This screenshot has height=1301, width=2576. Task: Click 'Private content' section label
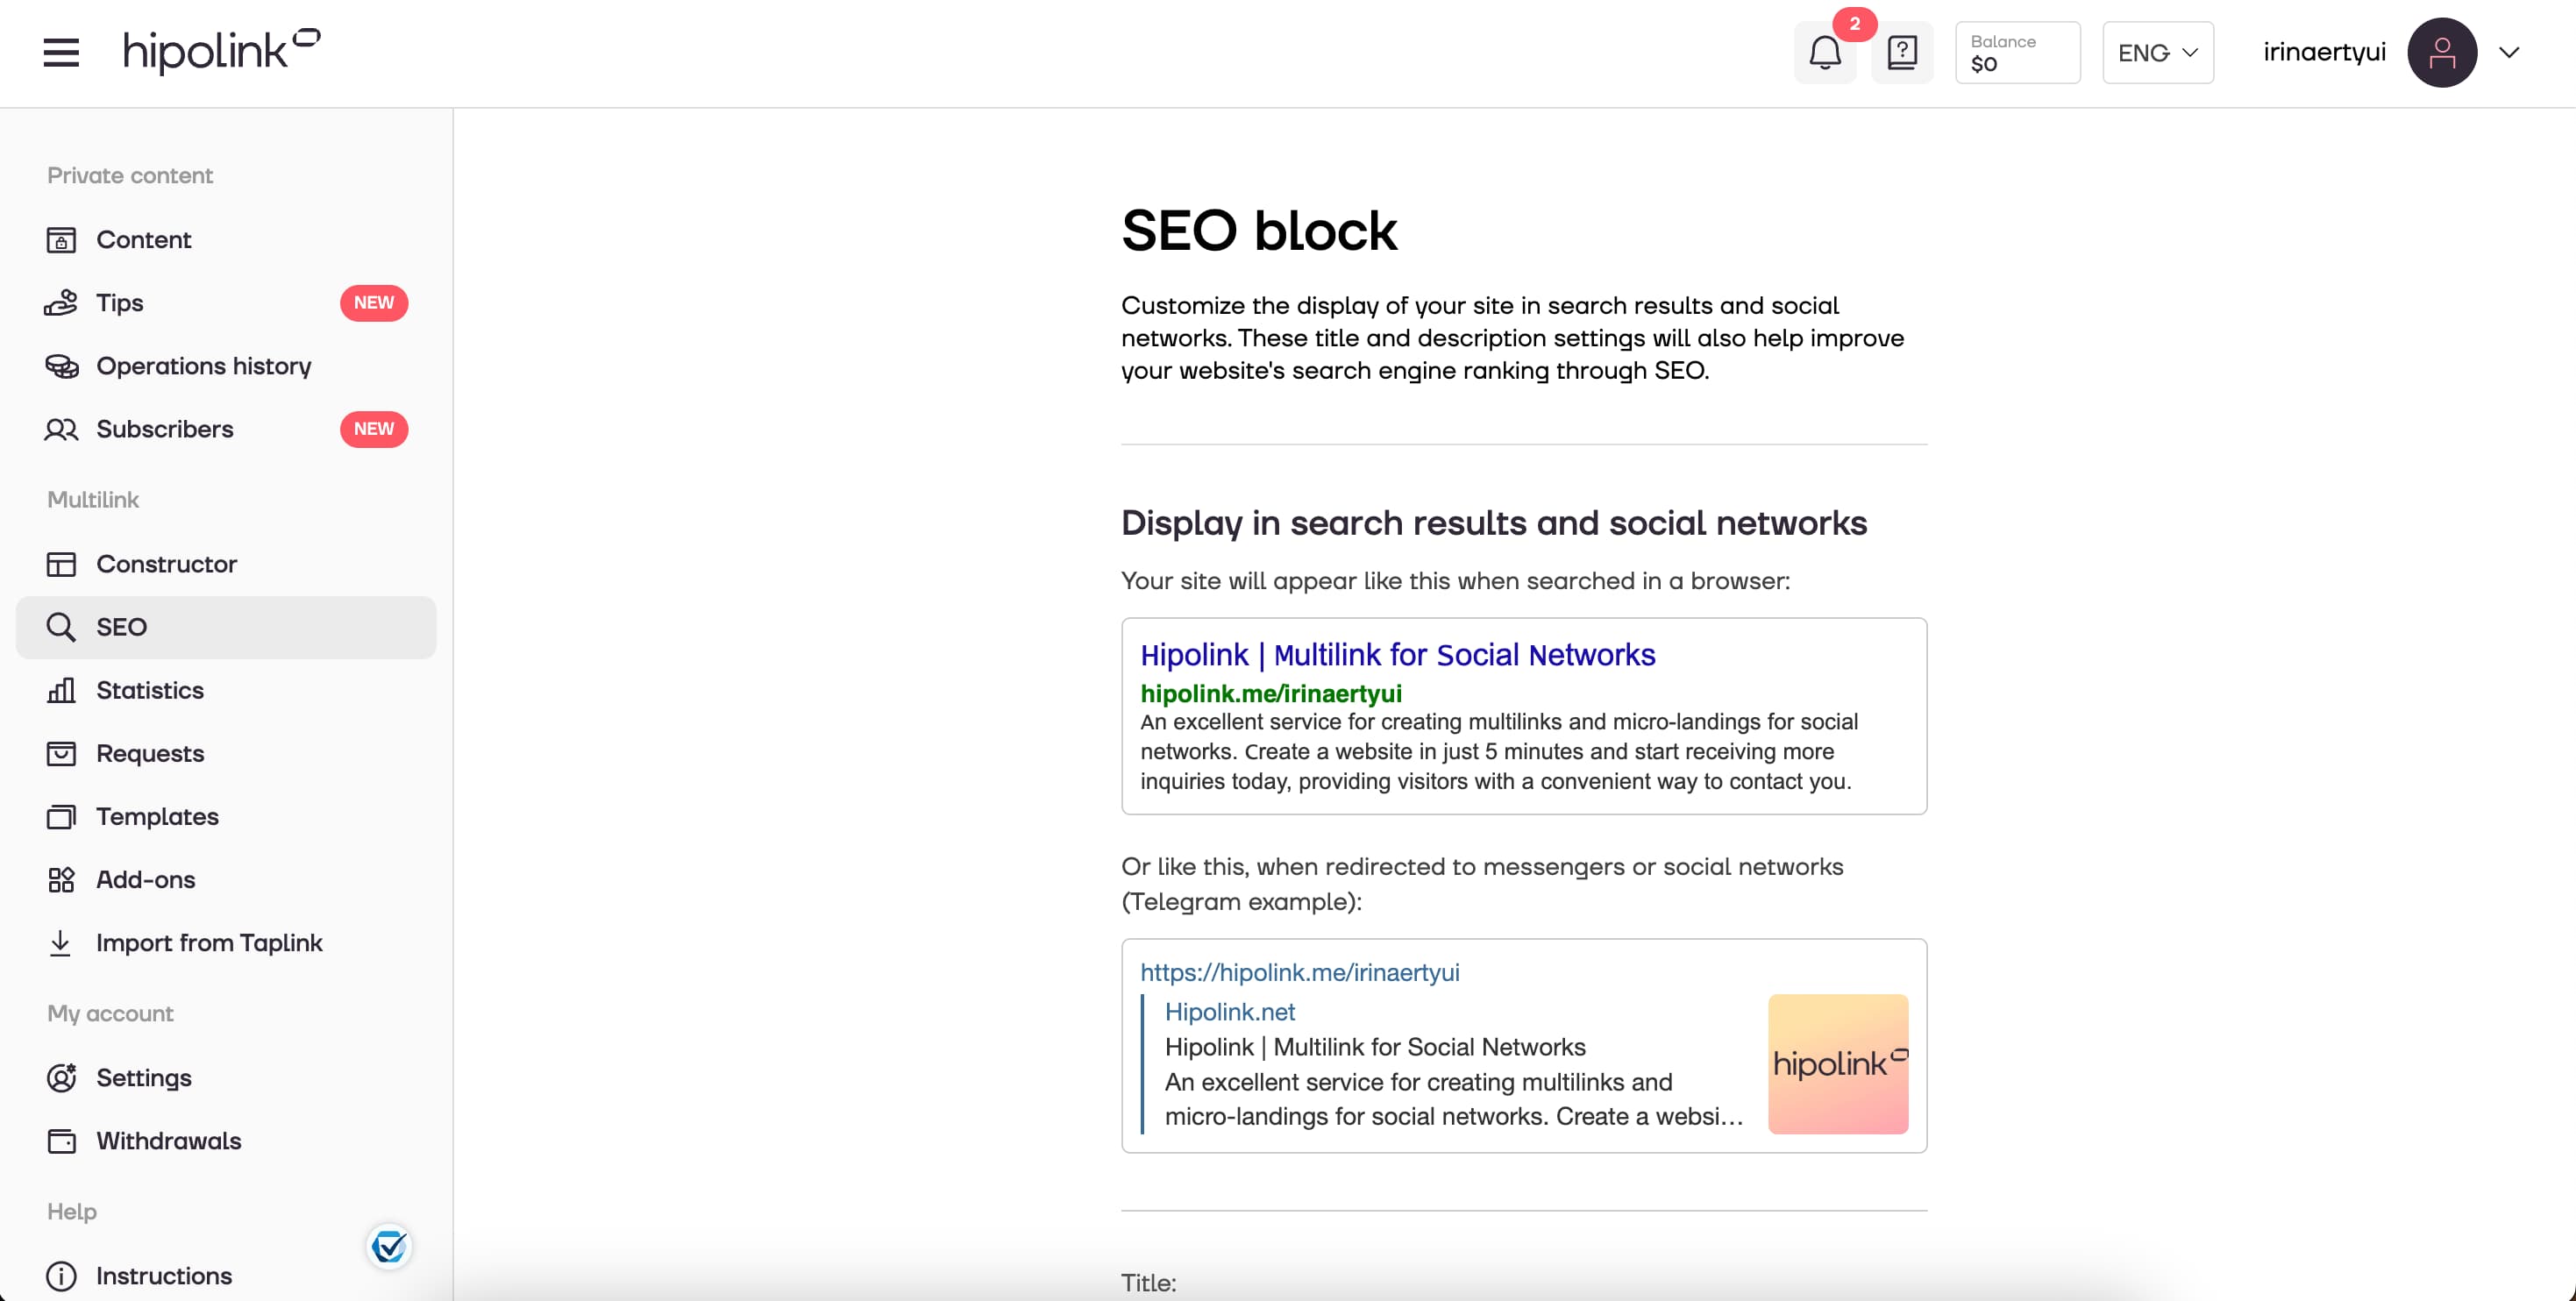(130, 176)
